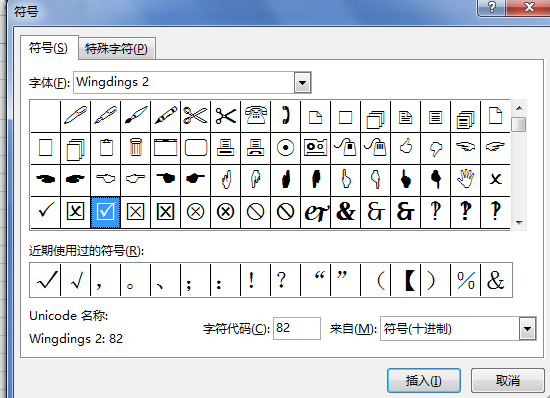Pick recent black lenticular bracket symbol
The image size is (550, 398).
(x=405, y=280)
